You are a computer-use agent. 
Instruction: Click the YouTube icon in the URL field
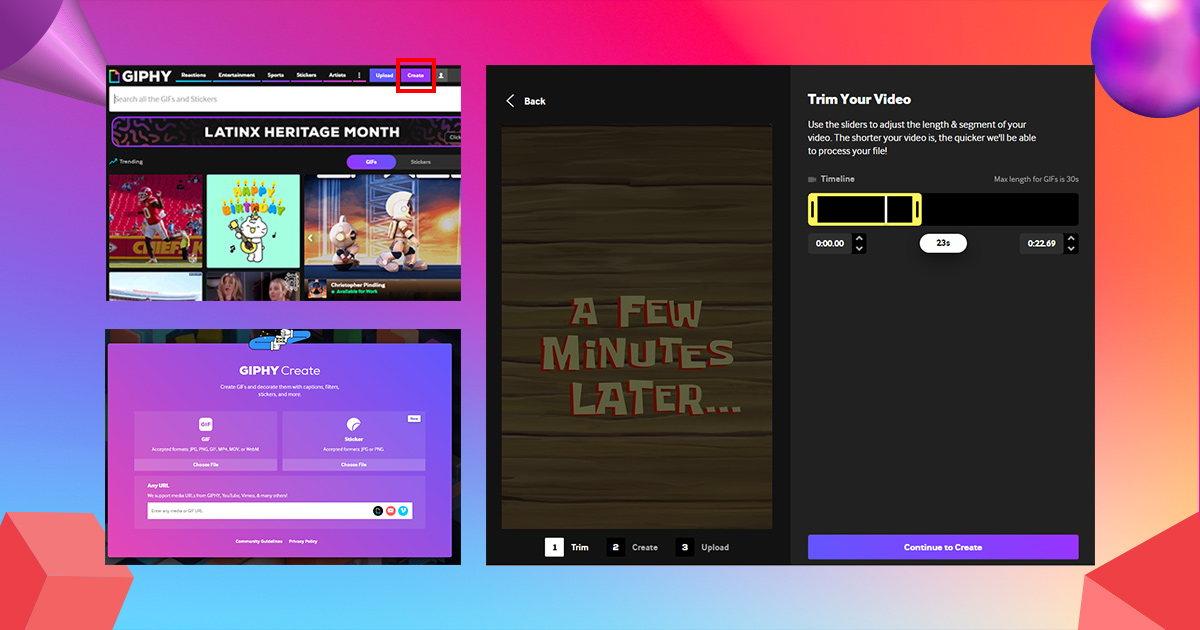[x=391, y=511]
